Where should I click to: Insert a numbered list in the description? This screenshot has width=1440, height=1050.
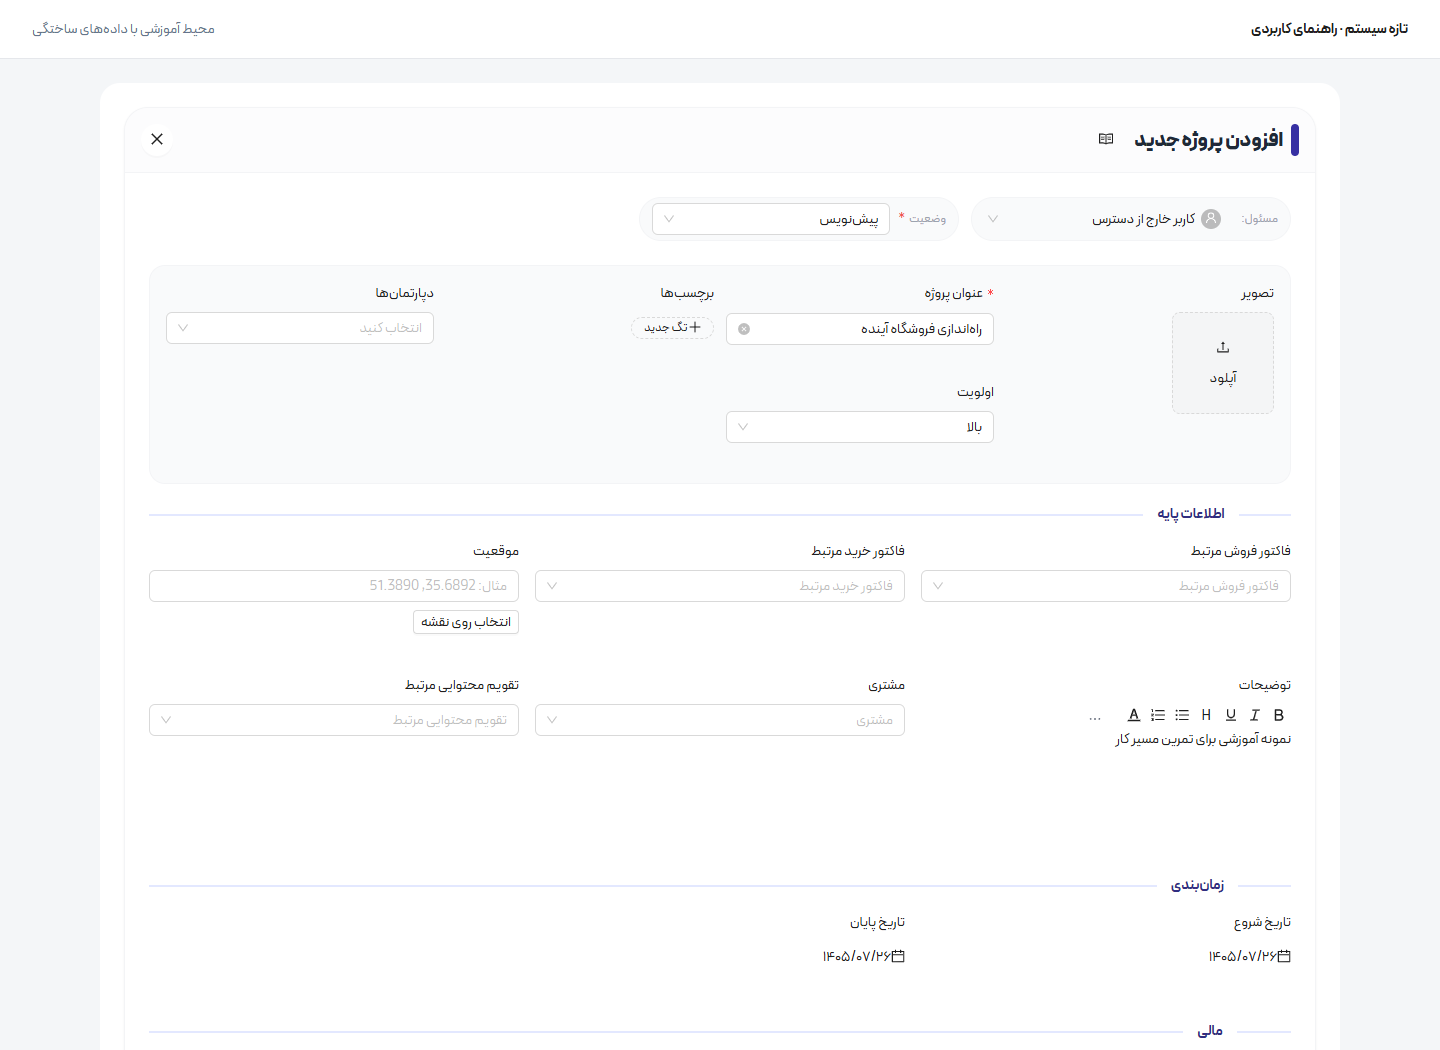point(1158,715)
